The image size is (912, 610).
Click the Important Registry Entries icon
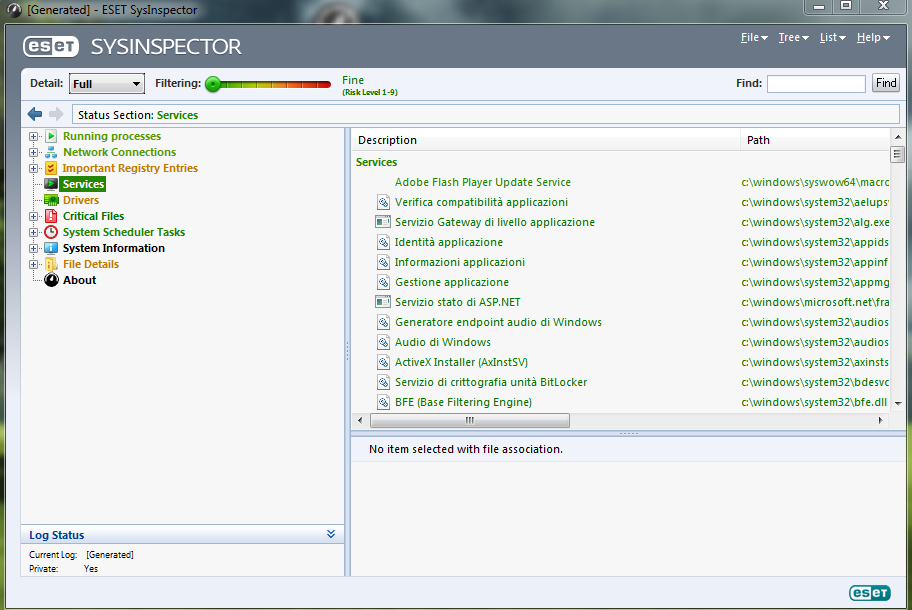[x=51, y=168]
